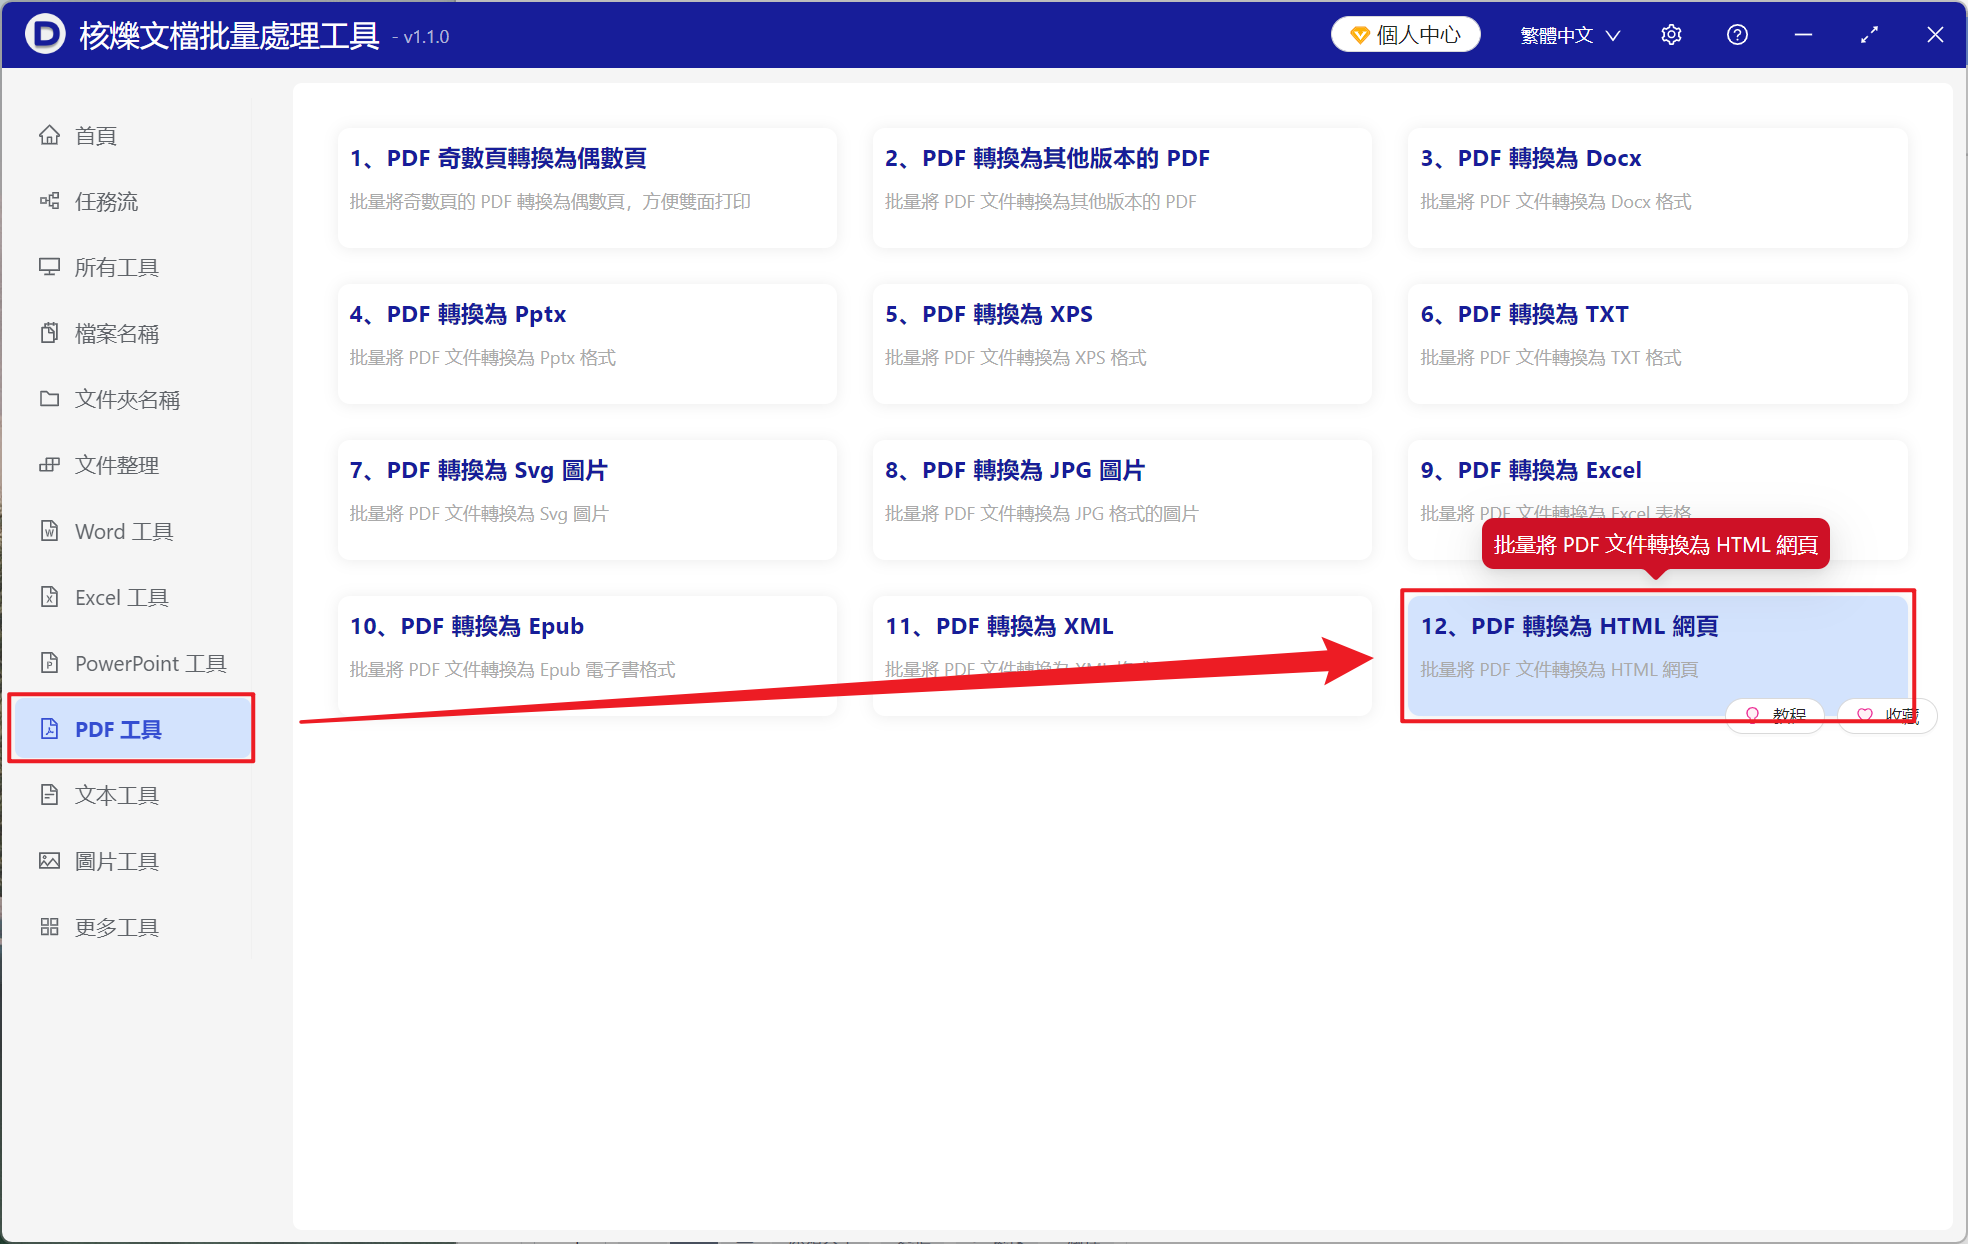Open the 檔案名稱 sidebar menu item
This screenshot has width=1968, height=1244.
(x=116, y=333)
